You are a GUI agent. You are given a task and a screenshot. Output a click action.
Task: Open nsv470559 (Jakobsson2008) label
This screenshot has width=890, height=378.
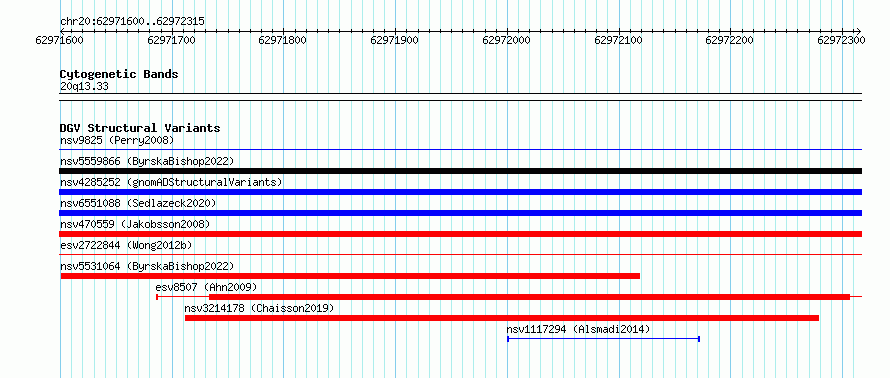click(135, 224)
